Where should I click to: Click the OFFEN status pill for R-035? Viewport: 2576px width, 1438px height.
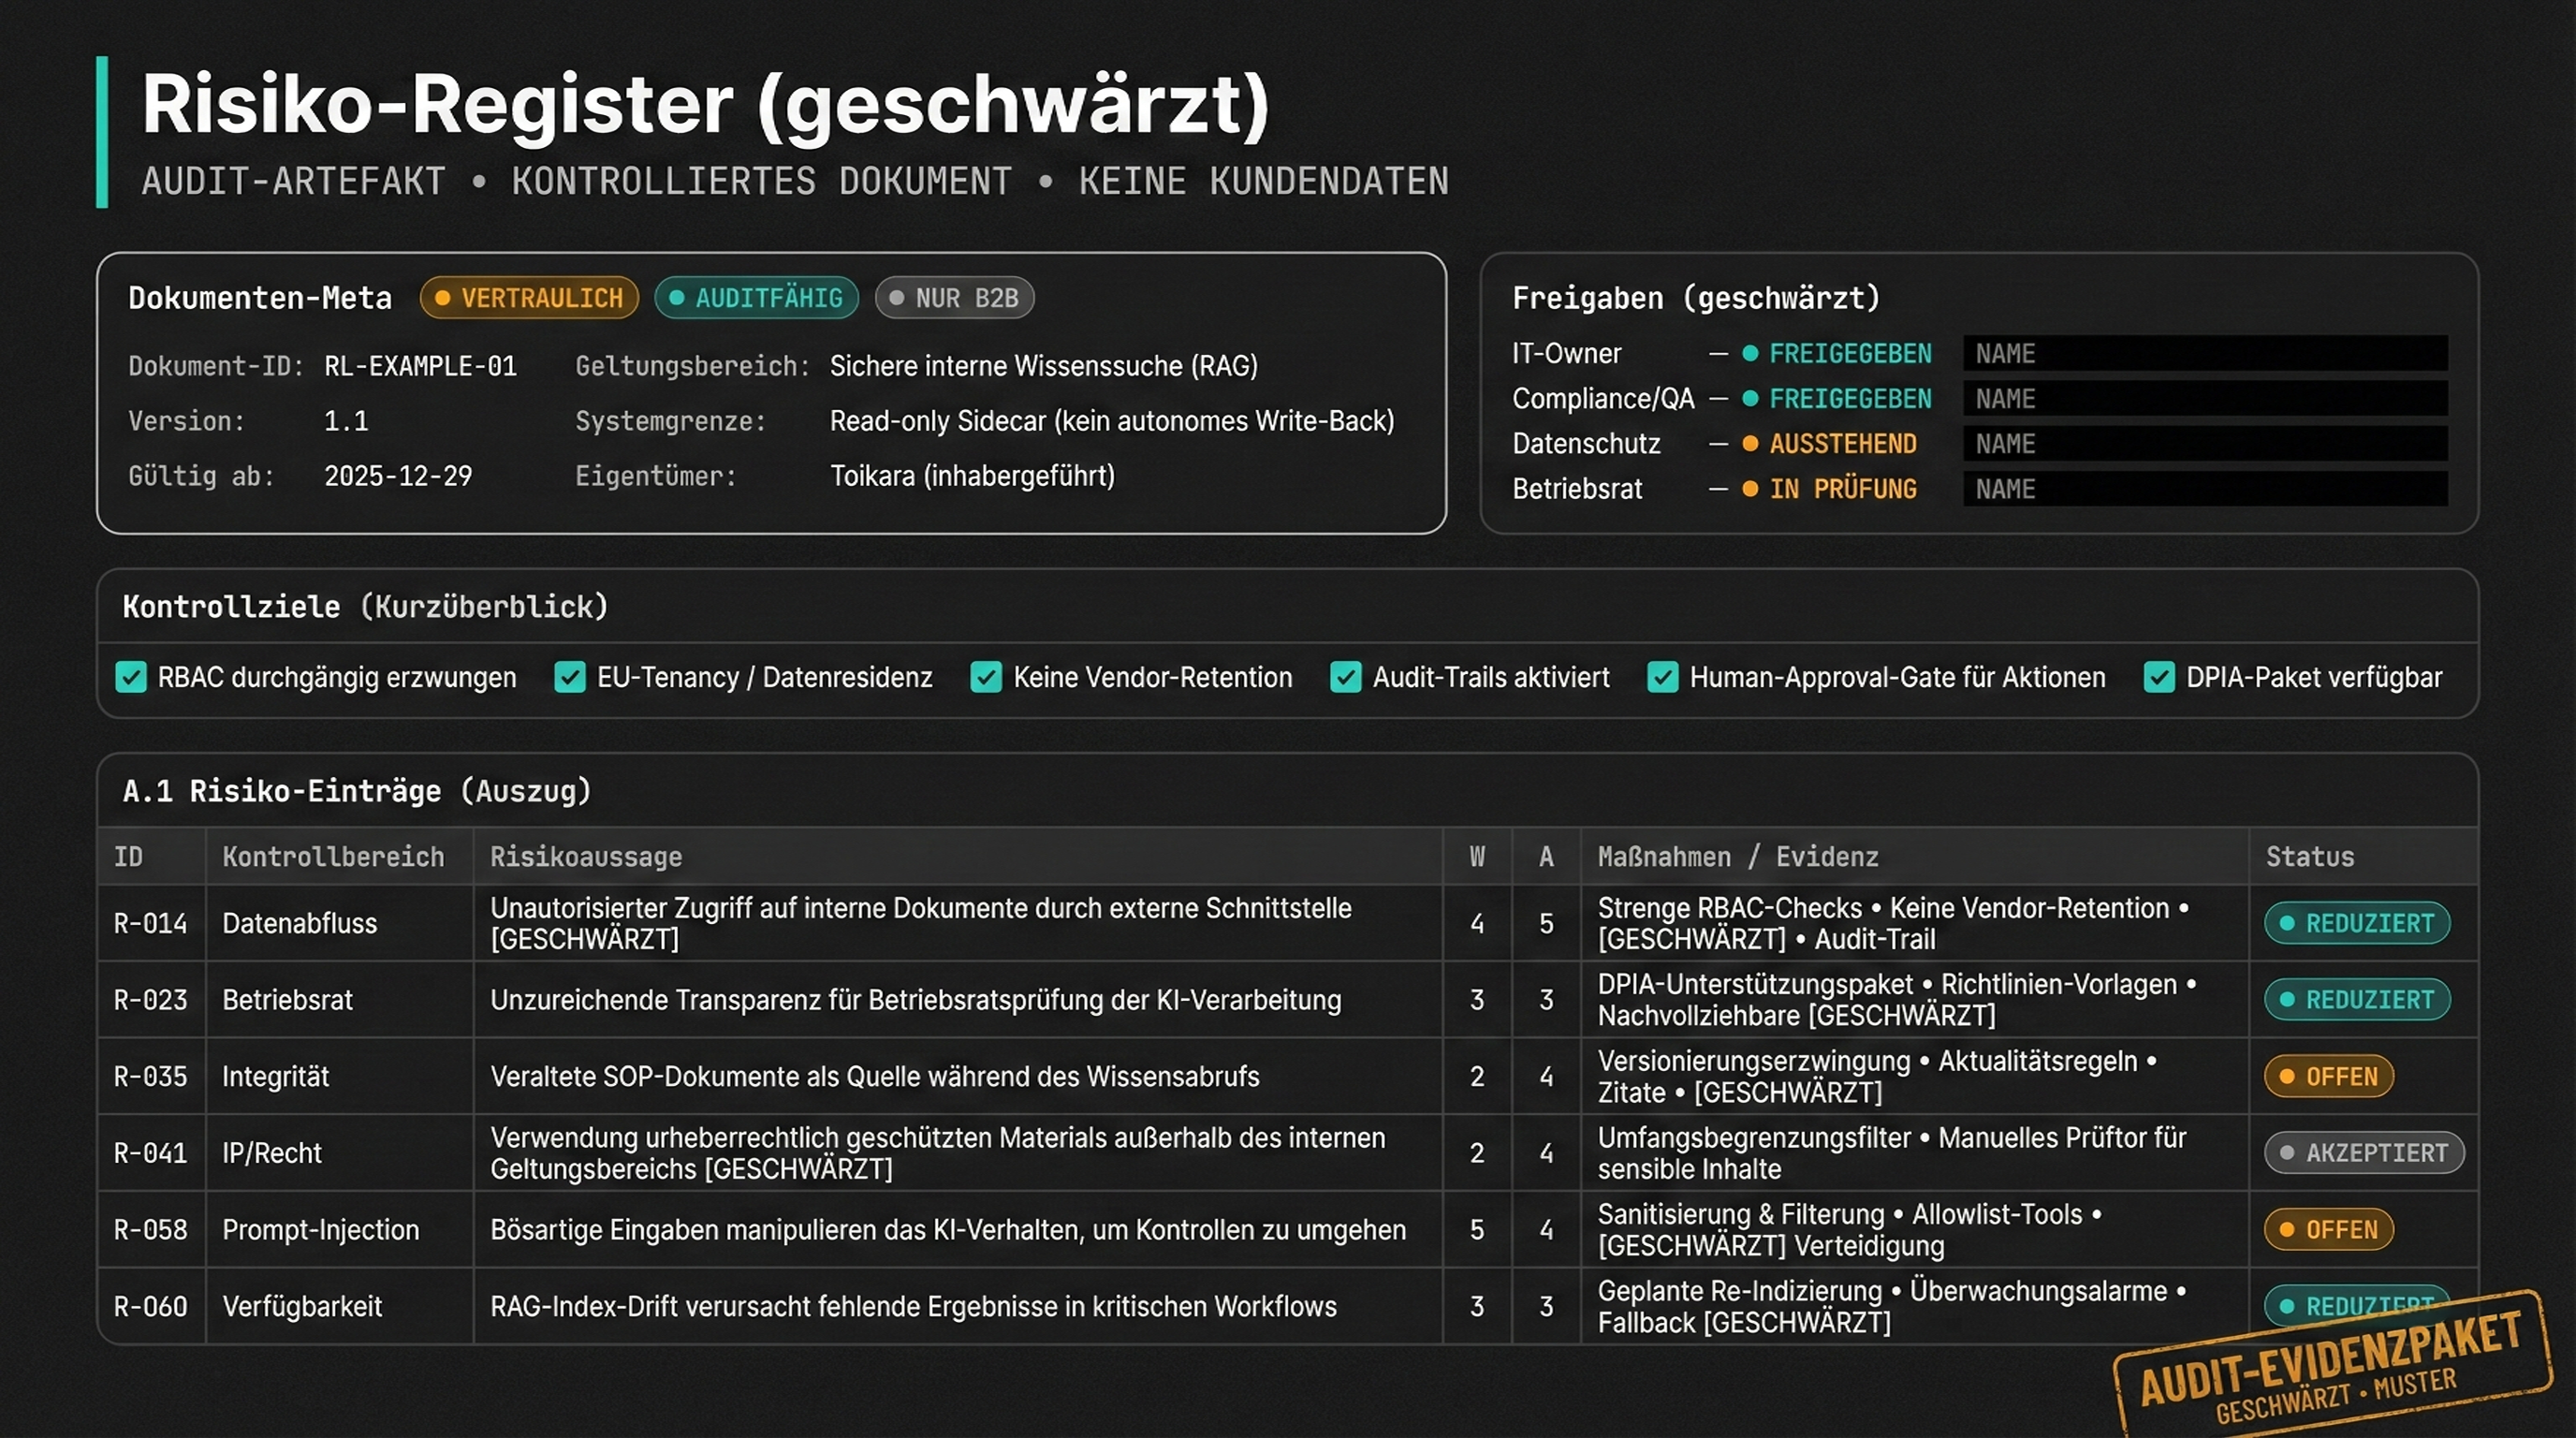[x=2329, y=1077]
